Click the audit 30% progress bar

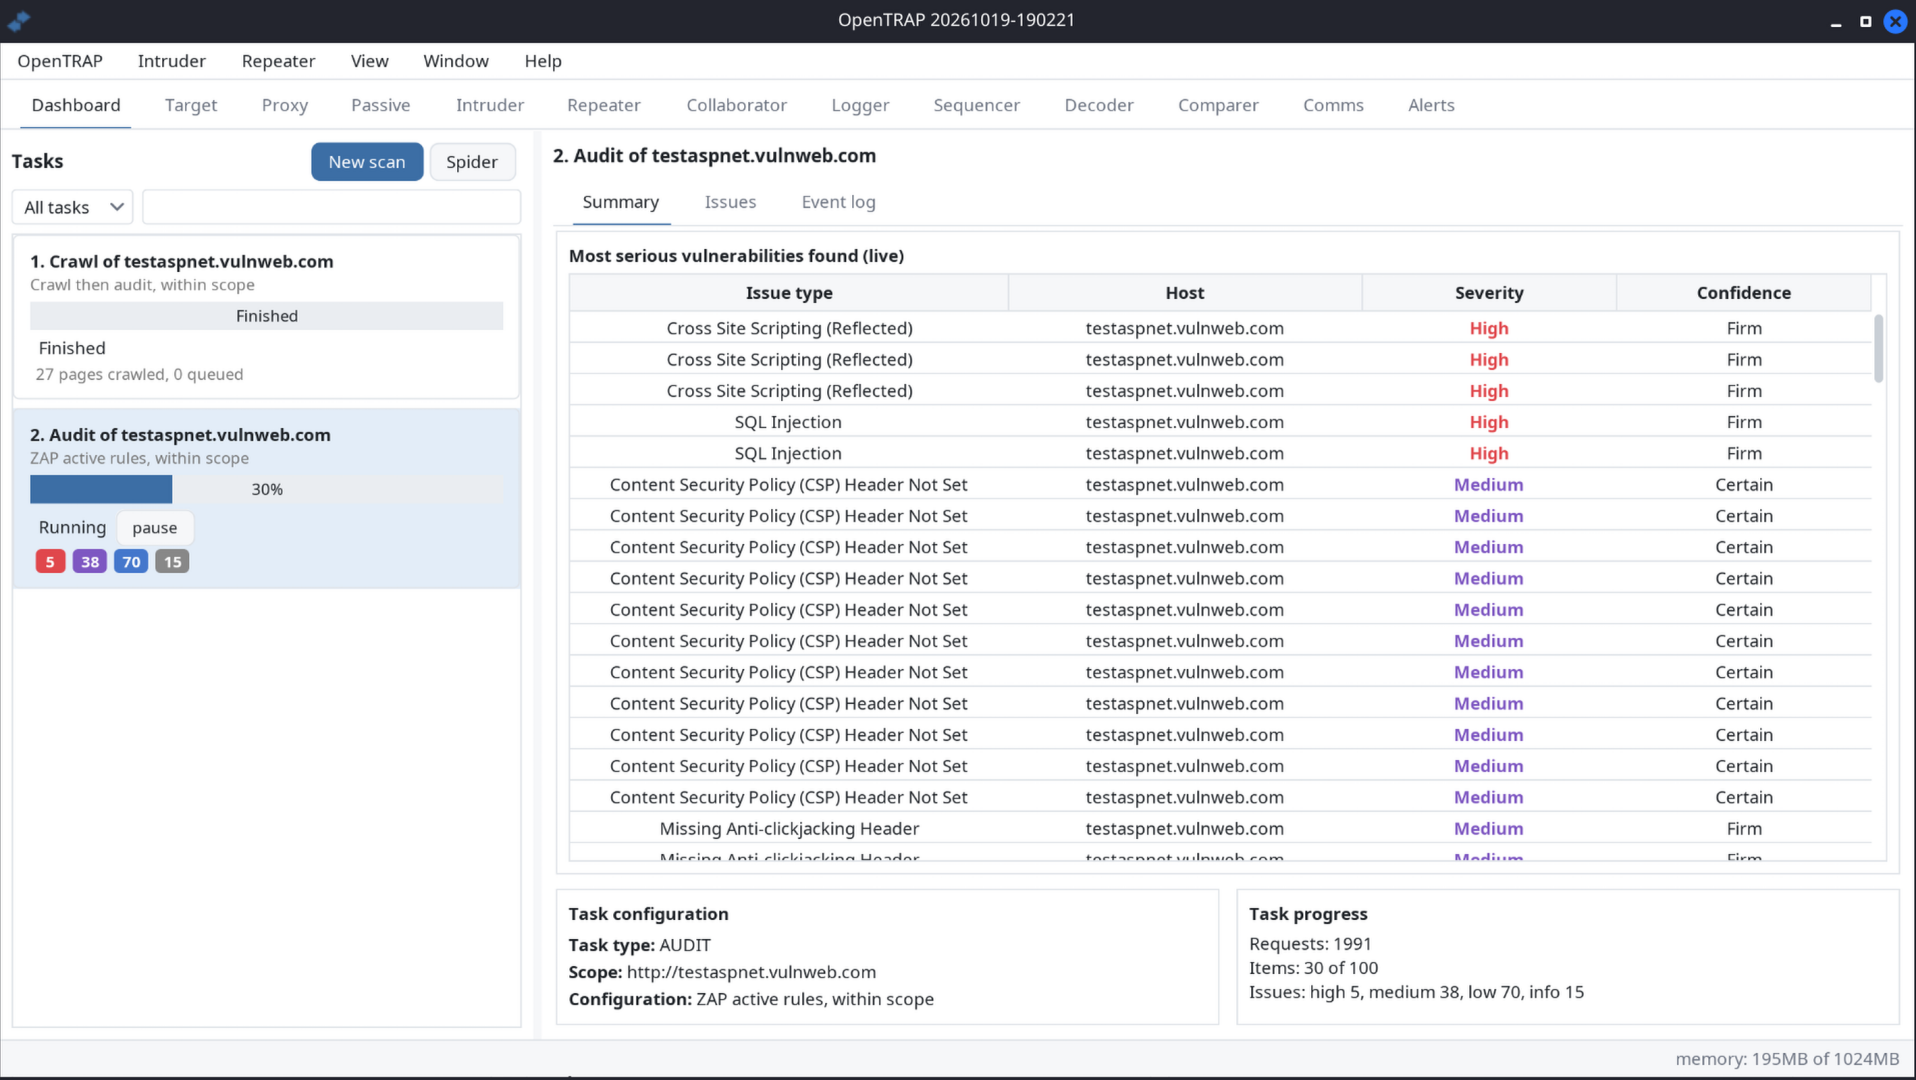click(x=266, y=489)
